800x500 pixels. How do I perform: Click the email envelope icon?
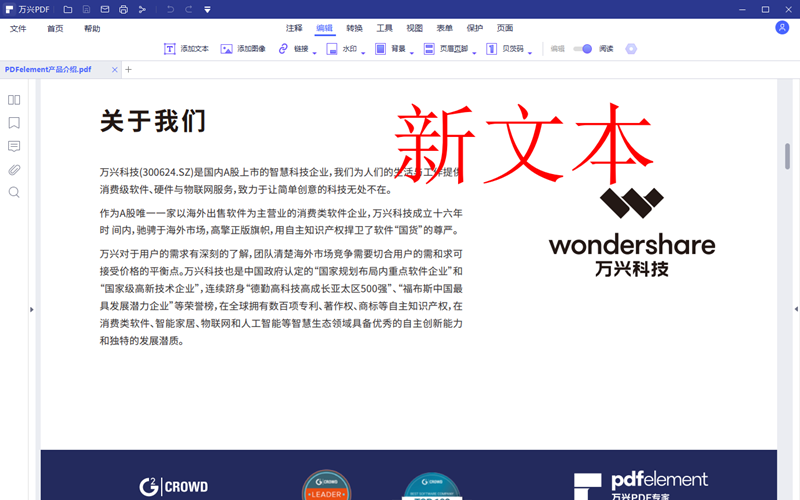pyautogui.click(x=105, y=9)
